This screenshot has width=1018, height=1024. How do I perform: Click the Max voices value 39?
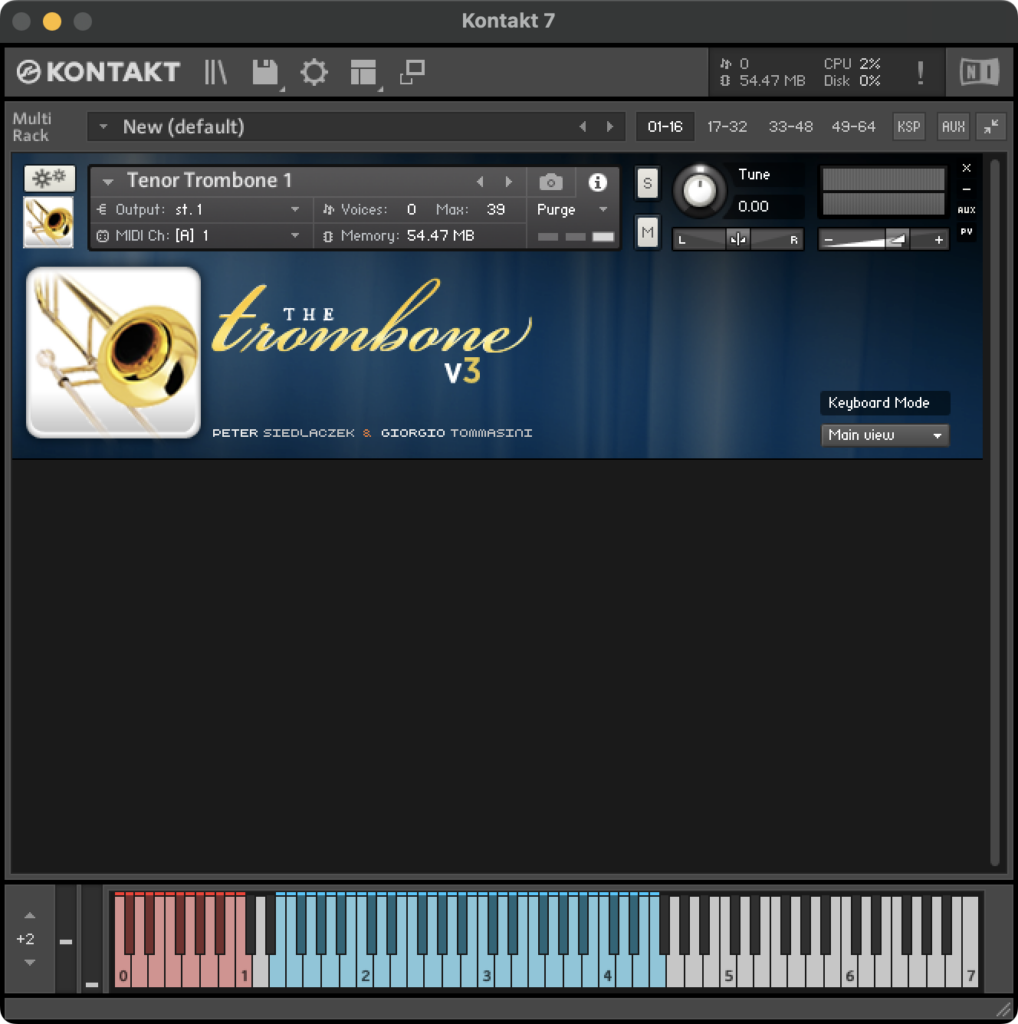point(496,210)
